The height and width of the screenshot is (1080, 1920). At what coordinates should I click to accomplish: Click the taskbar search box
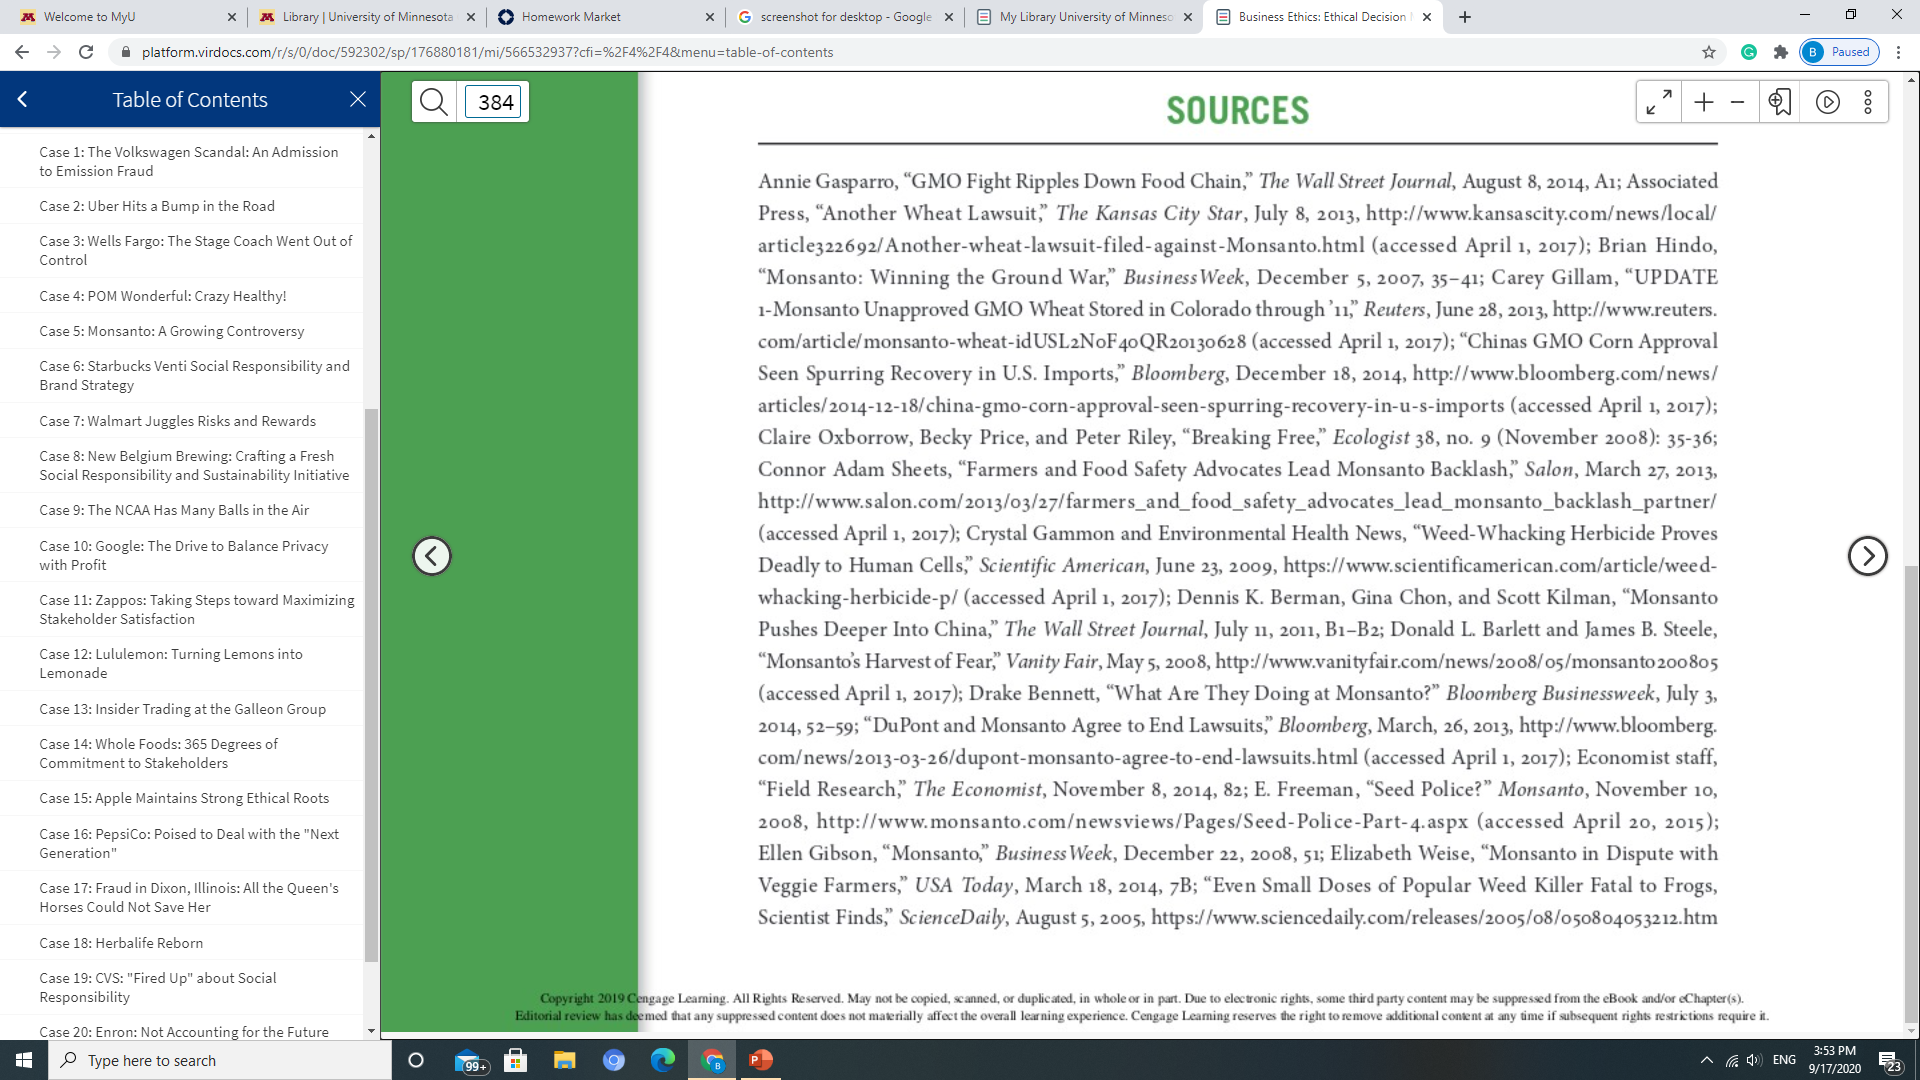(220, 1060)
